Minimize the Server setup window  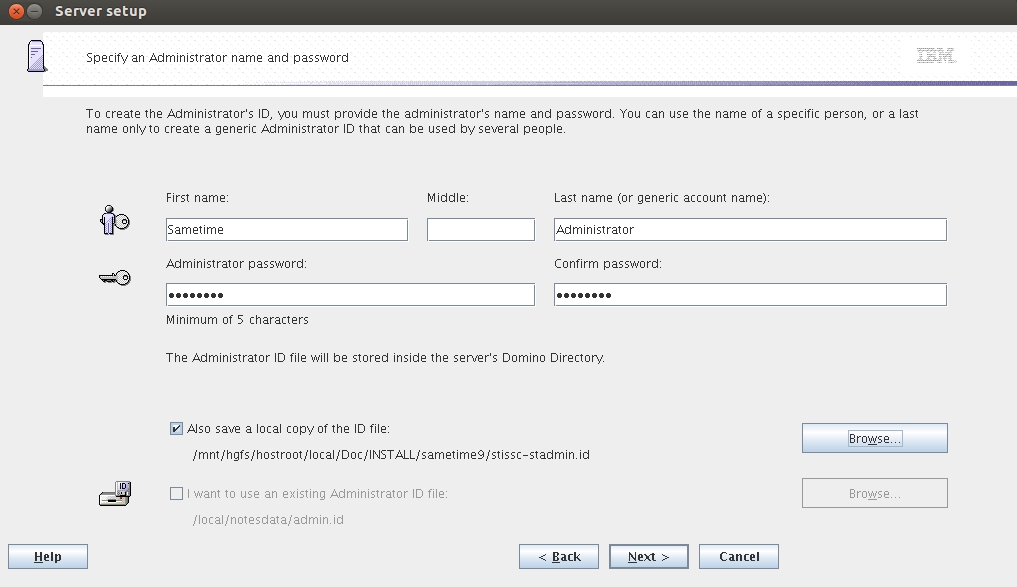pyautogui.click(x=35, y=12)
